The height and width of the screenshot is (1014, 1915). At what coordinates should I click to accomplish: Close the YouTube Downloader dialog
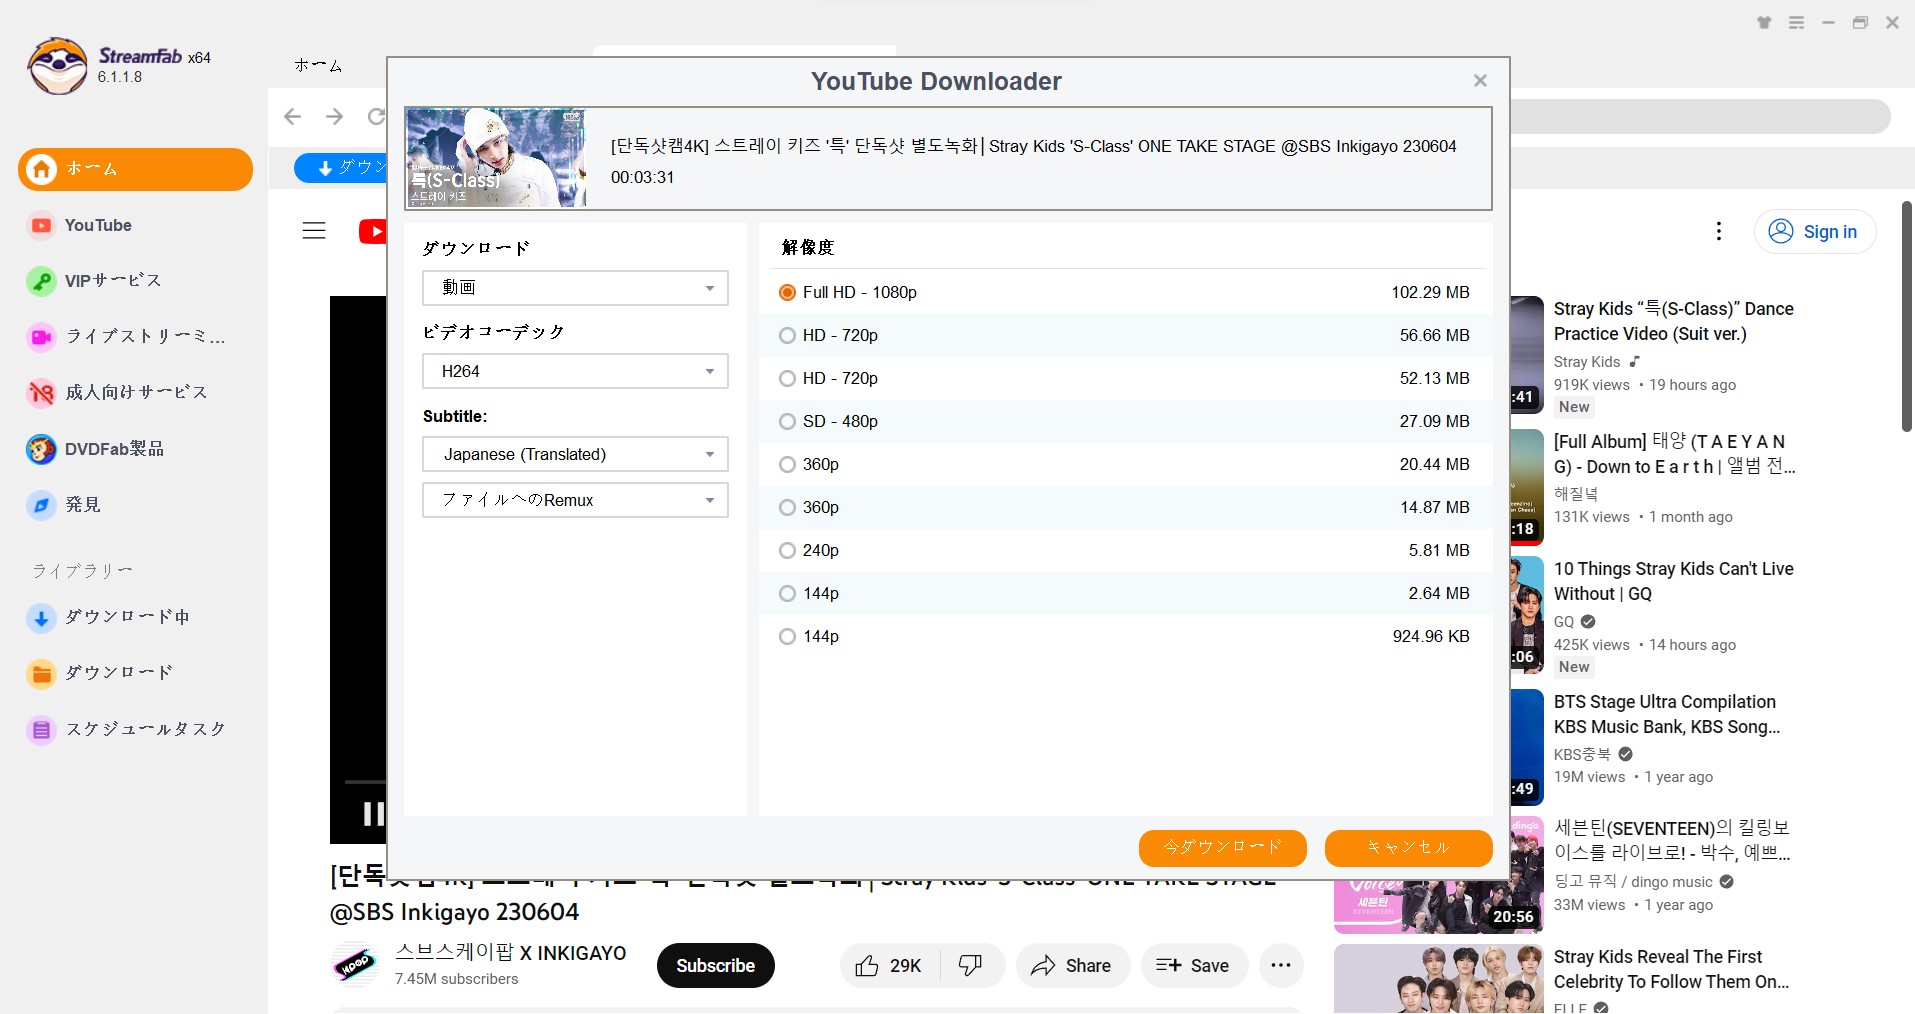pos(1480,81)
